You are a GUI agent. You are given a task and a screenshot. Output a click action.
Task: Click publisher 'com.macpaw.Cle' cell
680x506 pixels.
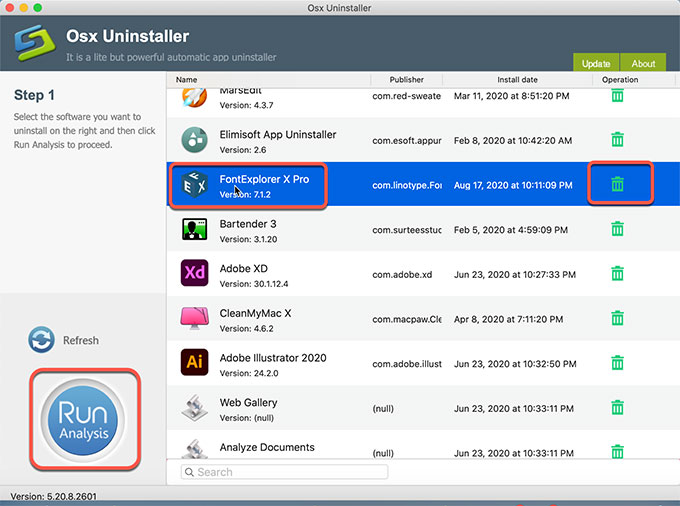(x=406, y=319)
